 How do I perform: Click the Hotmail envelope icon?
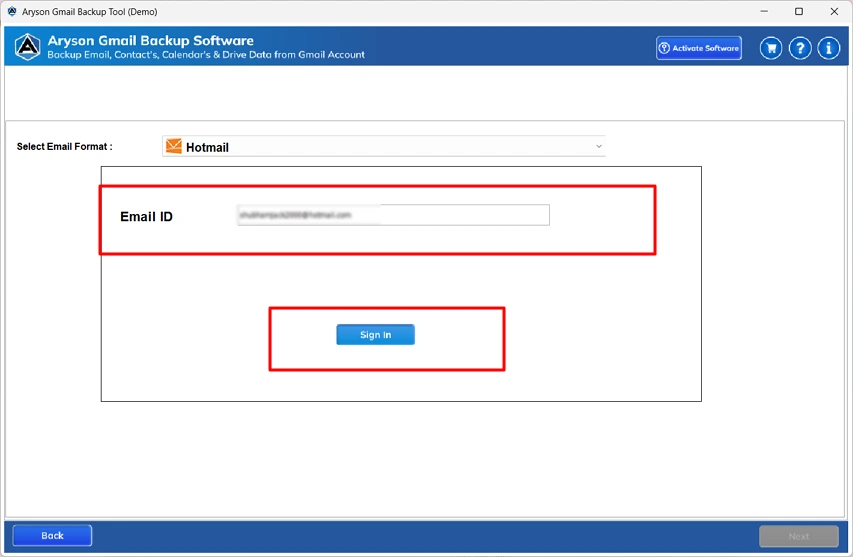pos(174,146)
